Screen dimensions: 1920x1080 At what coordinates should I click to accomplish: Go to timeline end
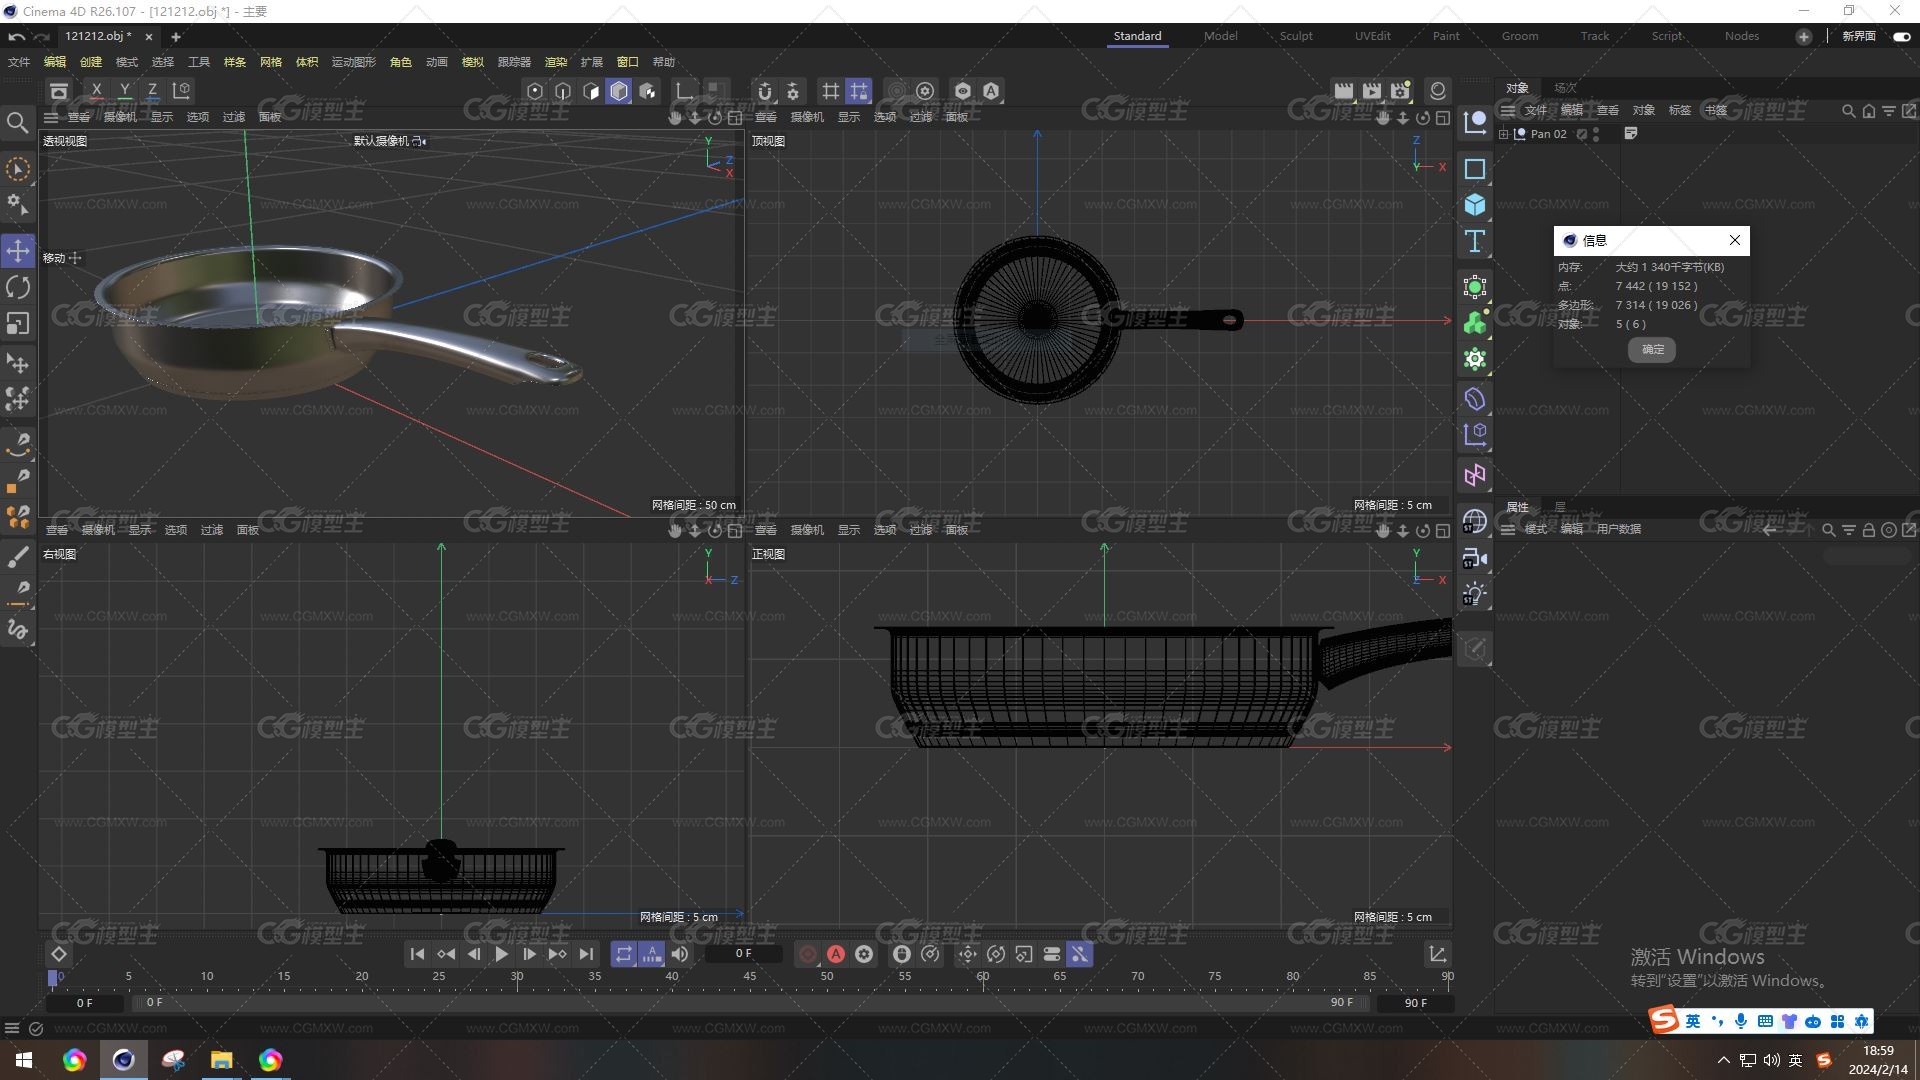(586, 954)
